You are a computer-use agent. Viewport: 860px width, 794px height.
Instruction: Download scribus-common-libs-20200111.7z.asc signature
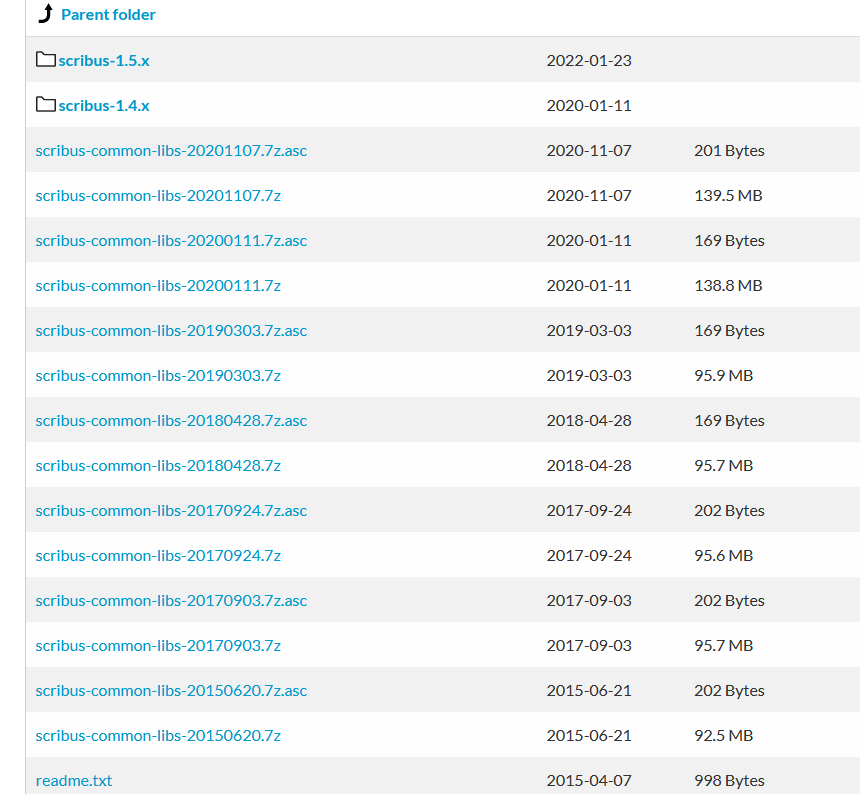coord(171,241)
